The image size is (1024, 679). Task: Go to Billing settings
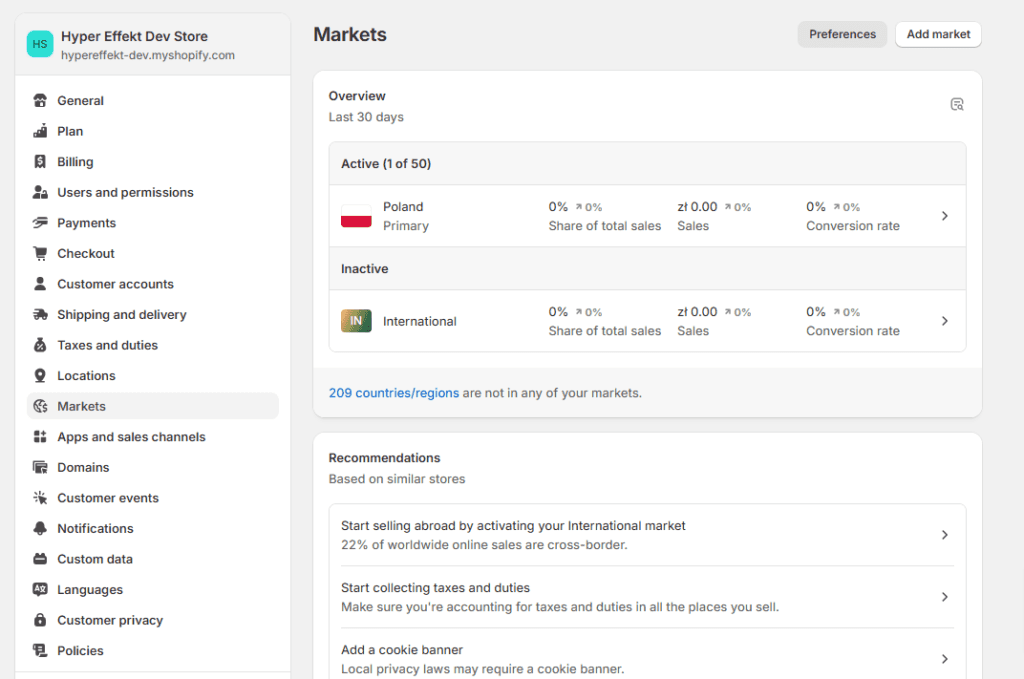coord(153,162)
